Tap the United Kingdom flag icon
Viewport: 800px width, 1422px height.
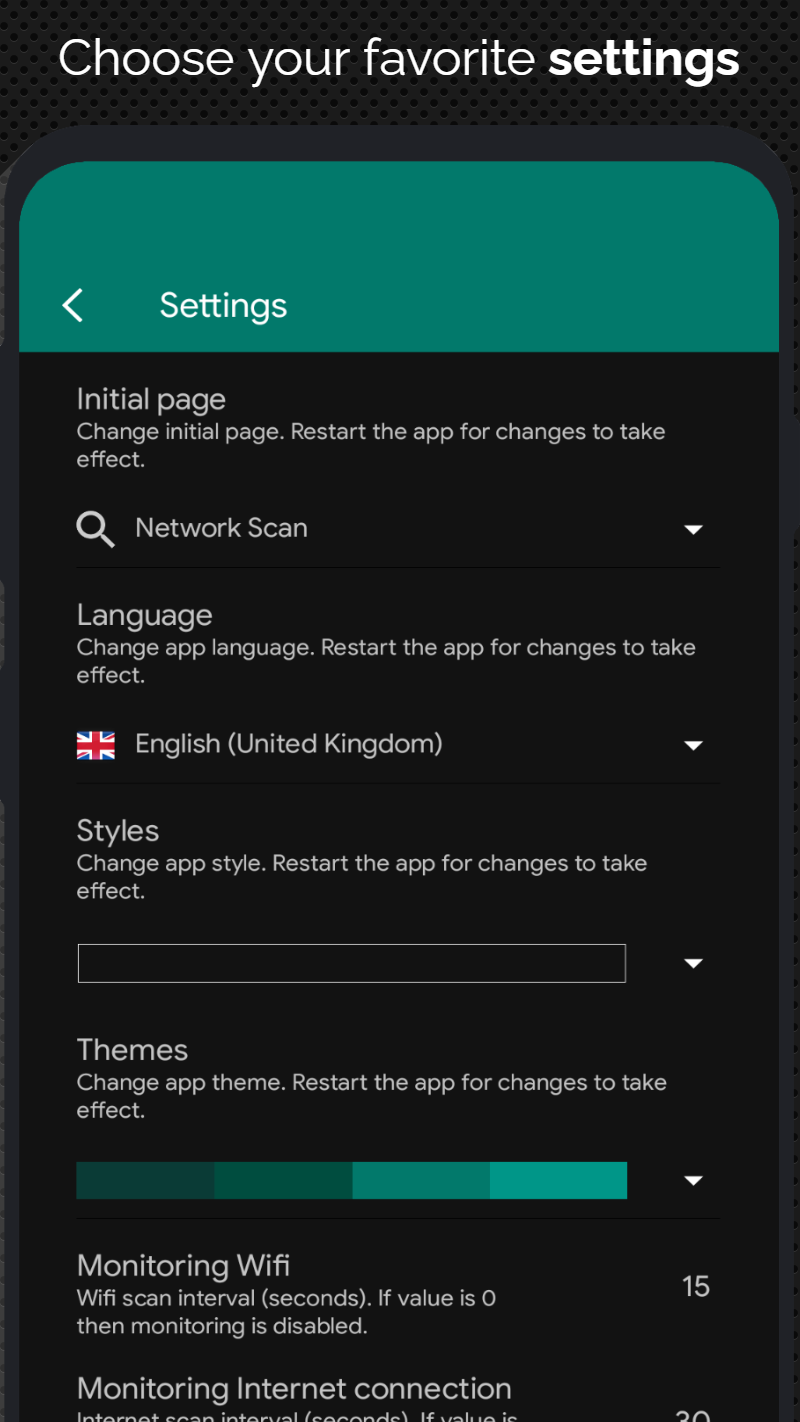pos(96,745)
